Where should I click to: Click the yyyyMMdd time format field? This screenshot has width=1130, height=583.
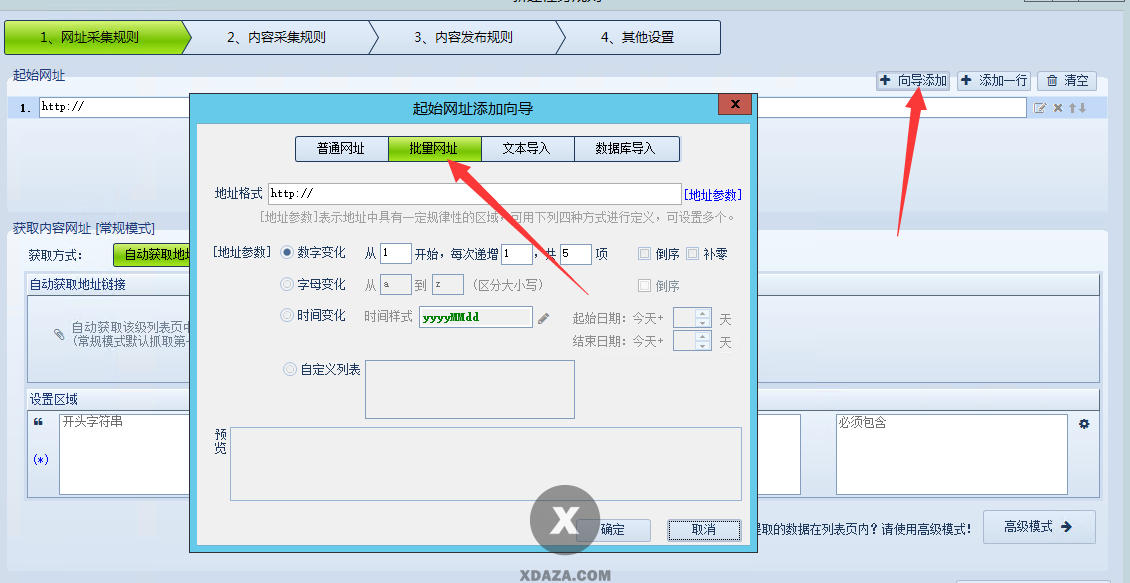476,317
